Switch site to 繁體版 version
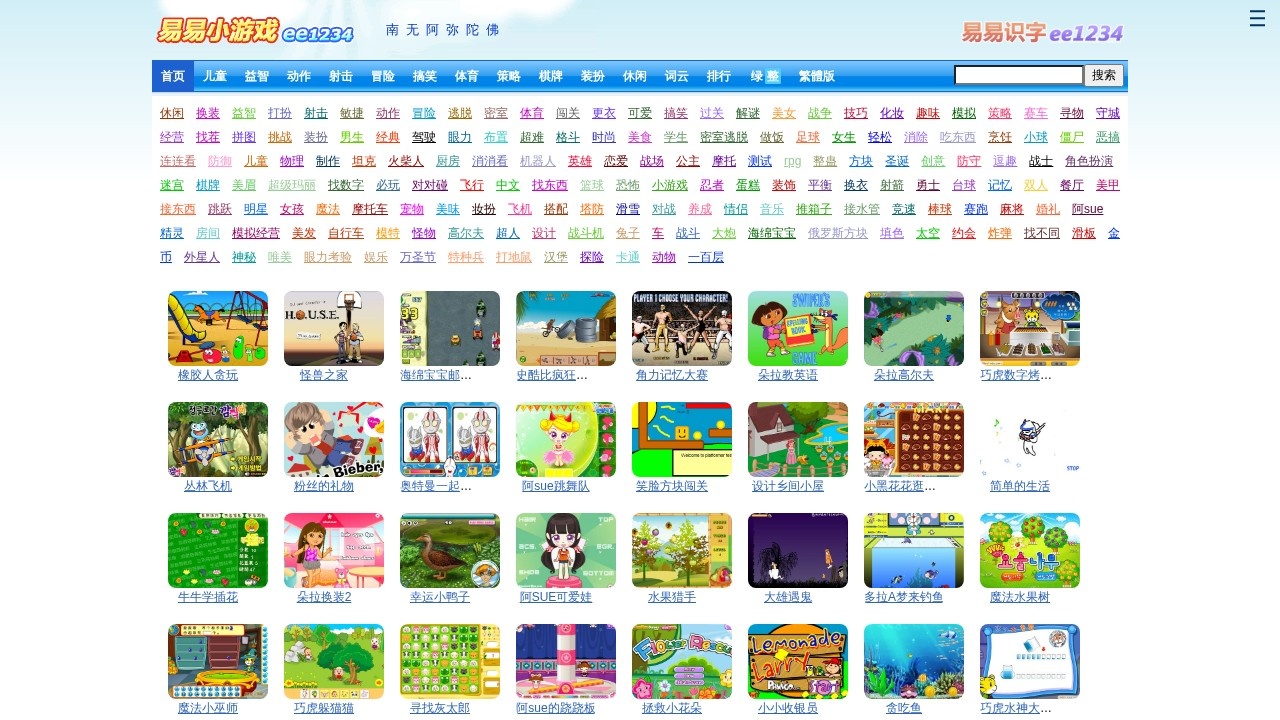Screen dimensions: 1280x720 (816, 76)
